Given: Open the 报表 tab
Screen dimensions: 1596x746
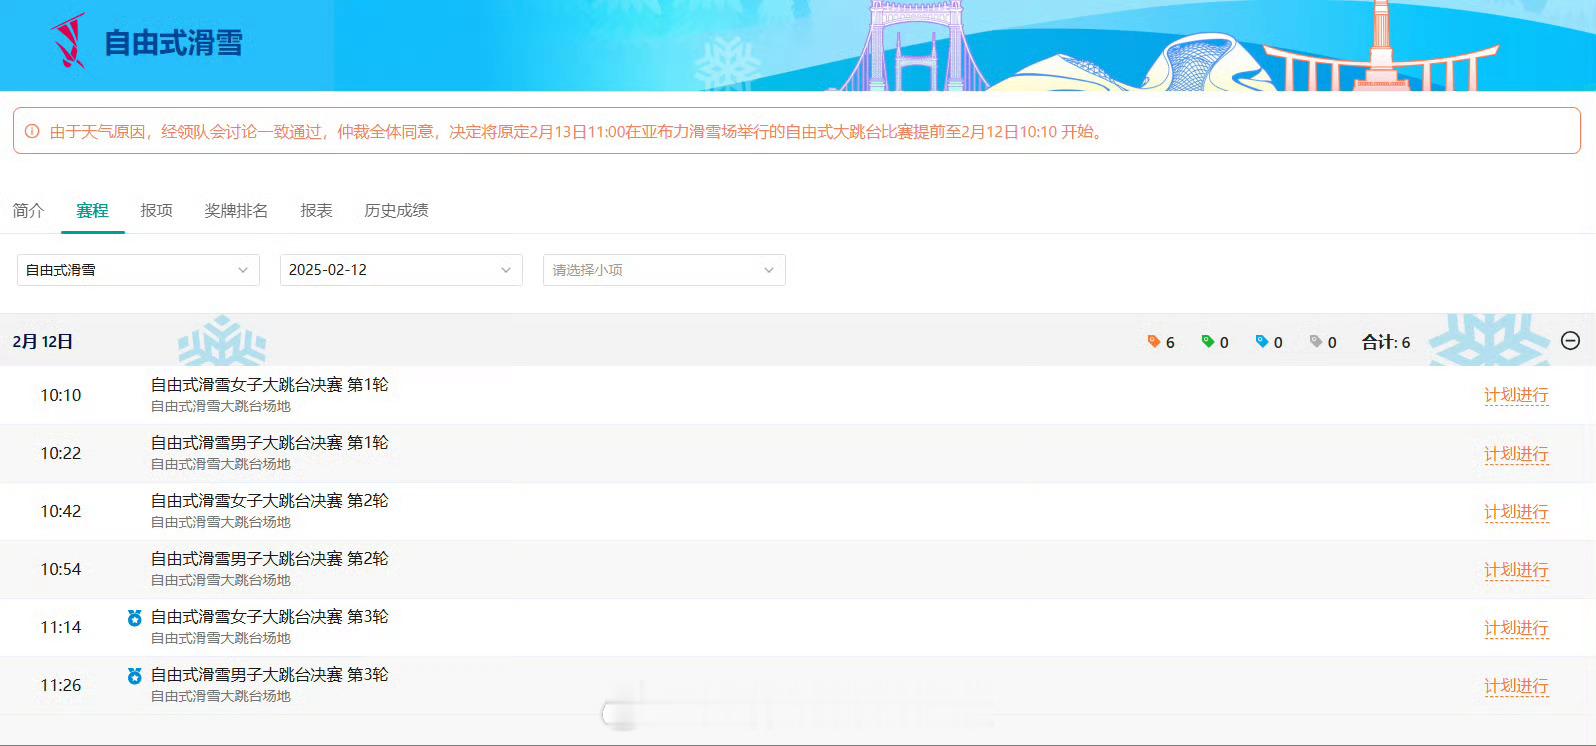Looking at the screenshot, I should tap(316, 210).
